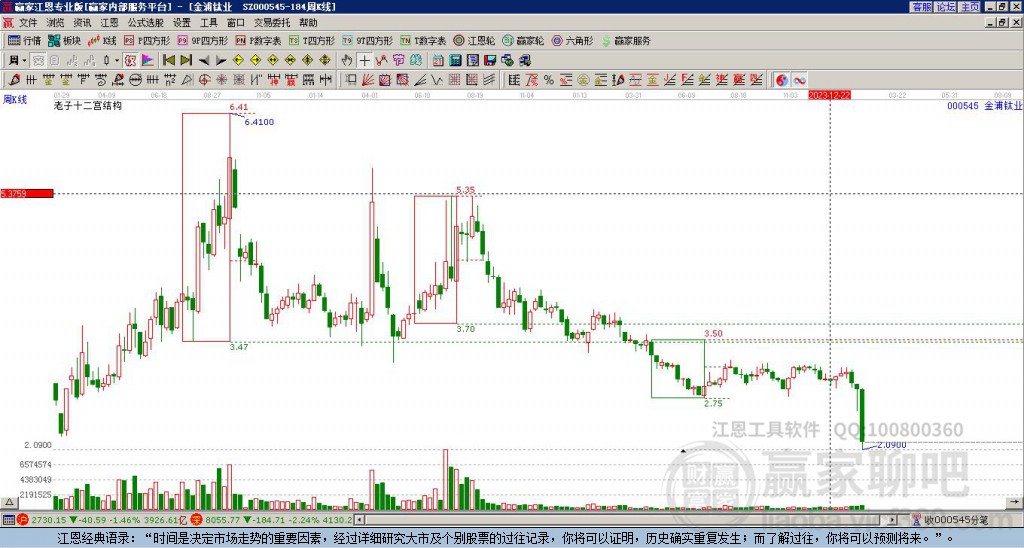Click the 客服 button in title bar
The height and width of the screenshot is (548, 1024).
921,7
